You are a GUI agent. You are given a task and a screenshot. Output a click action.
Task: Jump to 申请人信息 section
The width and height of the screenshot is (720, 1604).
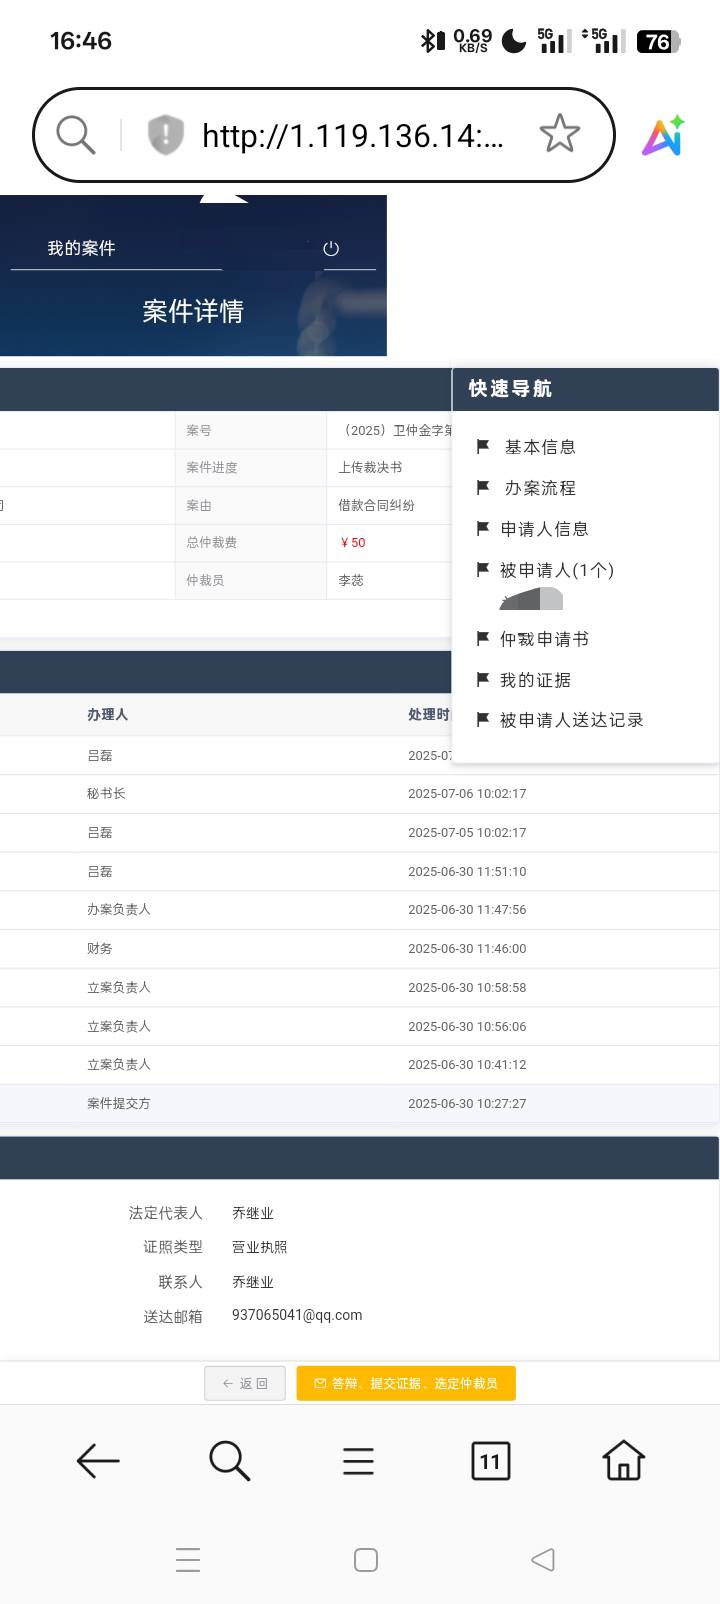pyautogui.click(x=544, y=529)
